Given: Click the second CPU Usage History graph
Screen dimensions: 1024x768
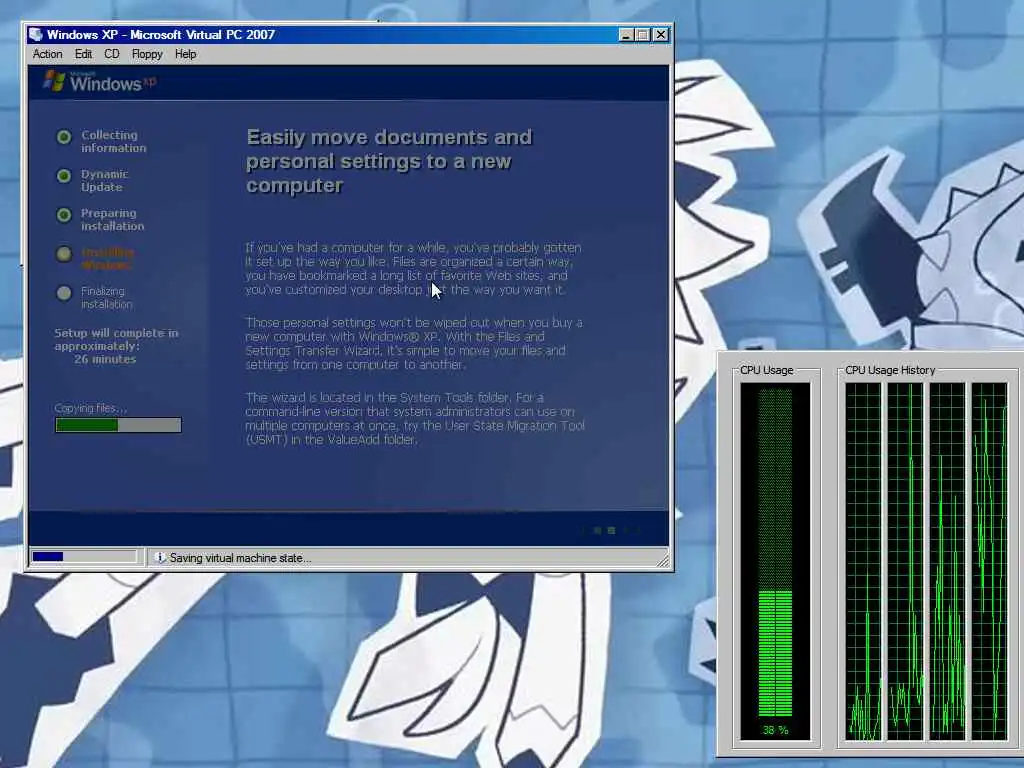Looking at the screenshot, I should (905, 562).
